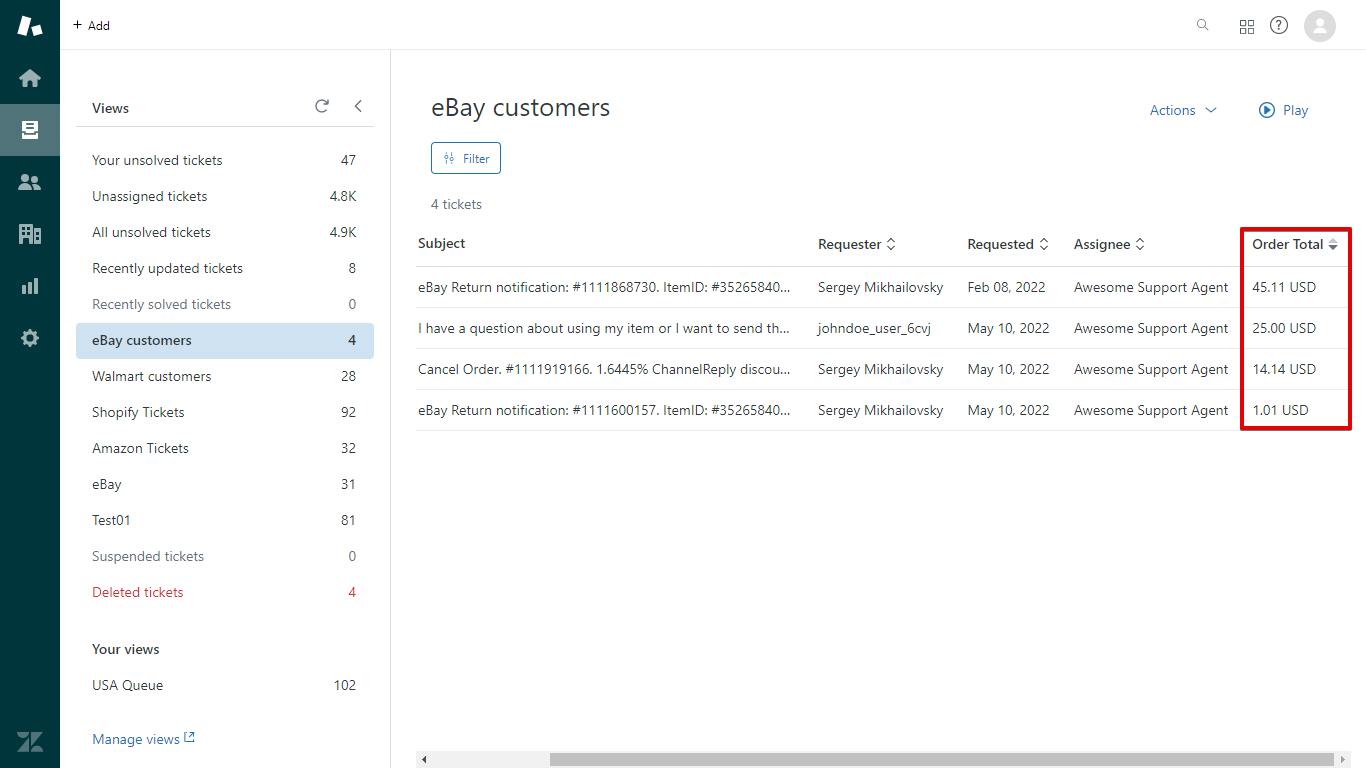This screenshot has width=1366, height=768.
Task: Select Suspended tickets view
Action: pos(225,556)
